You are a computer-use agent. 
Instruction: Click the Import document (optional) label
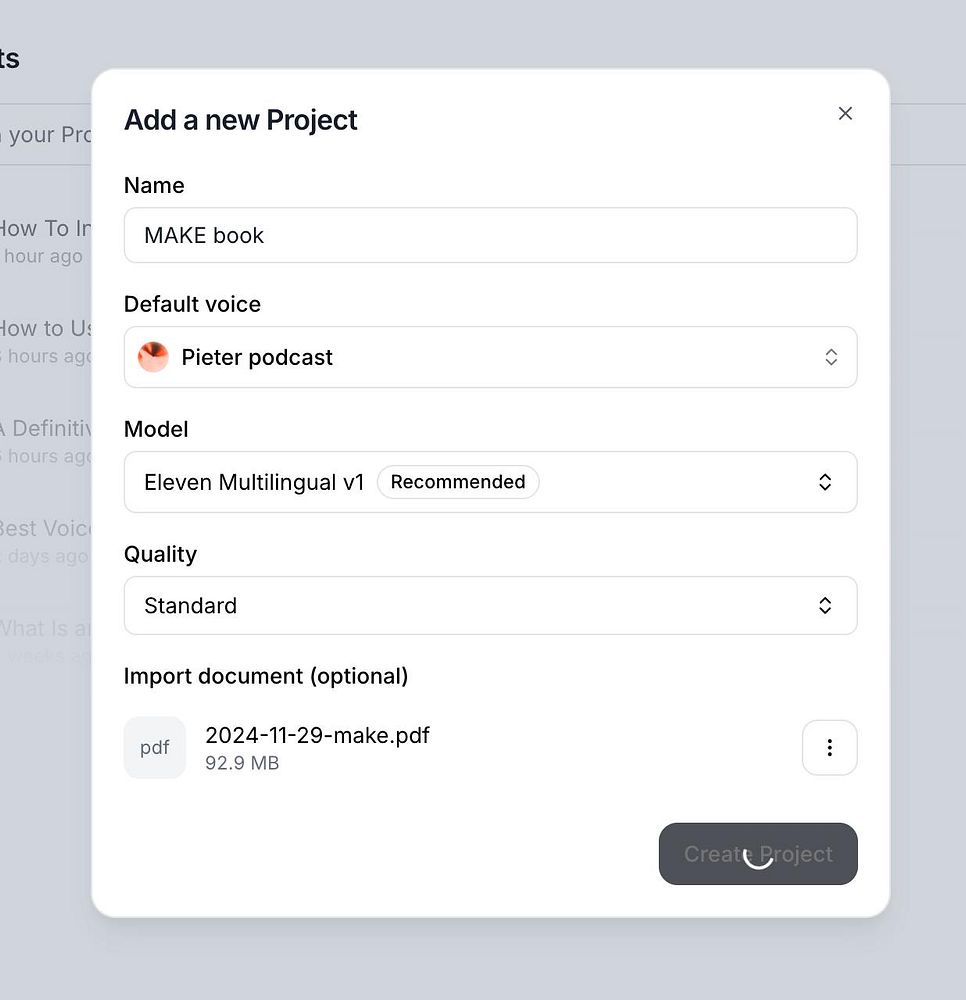click(266, 676)
